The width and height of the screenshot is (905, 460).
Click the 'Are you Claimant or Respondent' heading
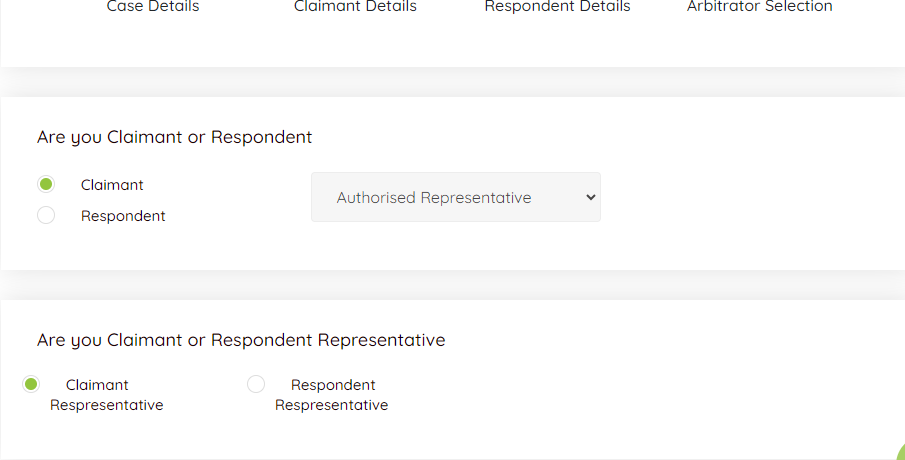(174, 137)
